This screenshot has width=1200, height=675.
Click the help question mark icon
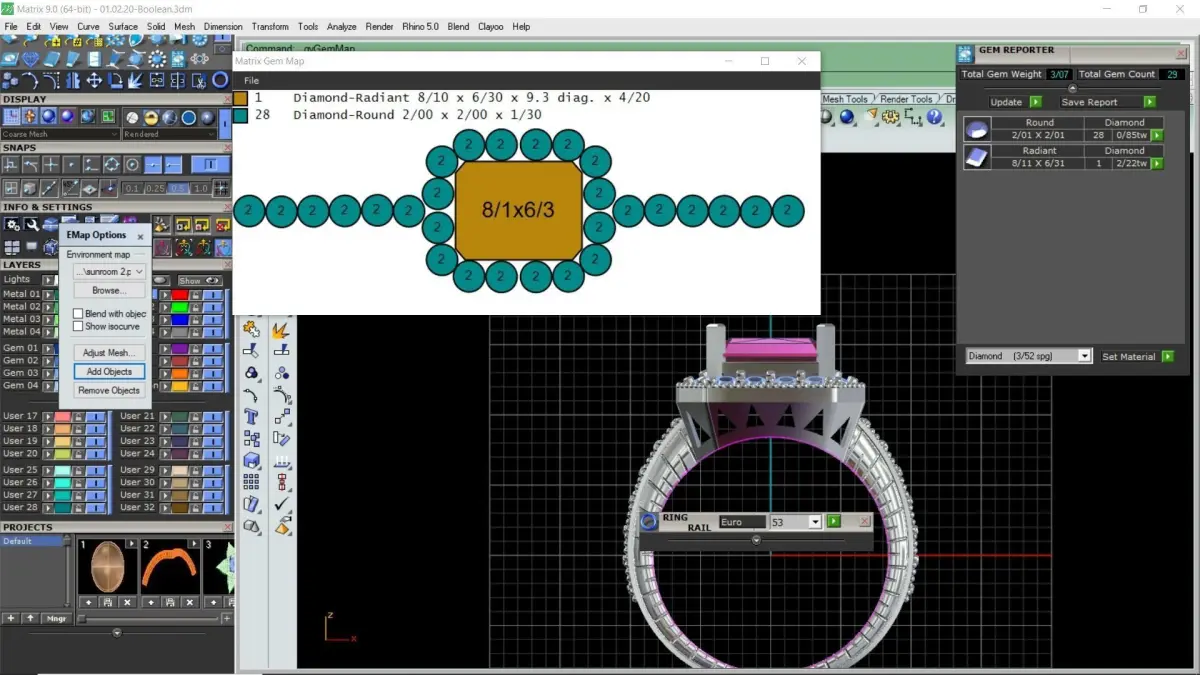(935, 117)
